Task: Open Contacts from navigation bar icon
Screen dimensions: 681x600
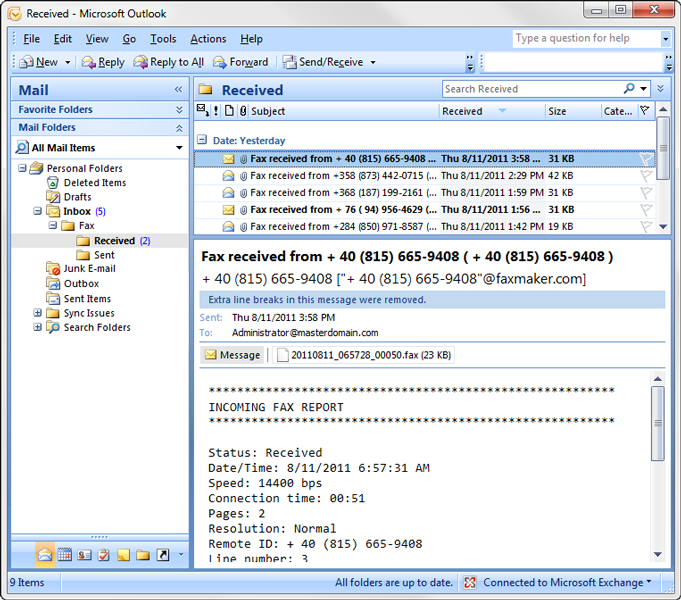Action: click(x=84, y=555)
